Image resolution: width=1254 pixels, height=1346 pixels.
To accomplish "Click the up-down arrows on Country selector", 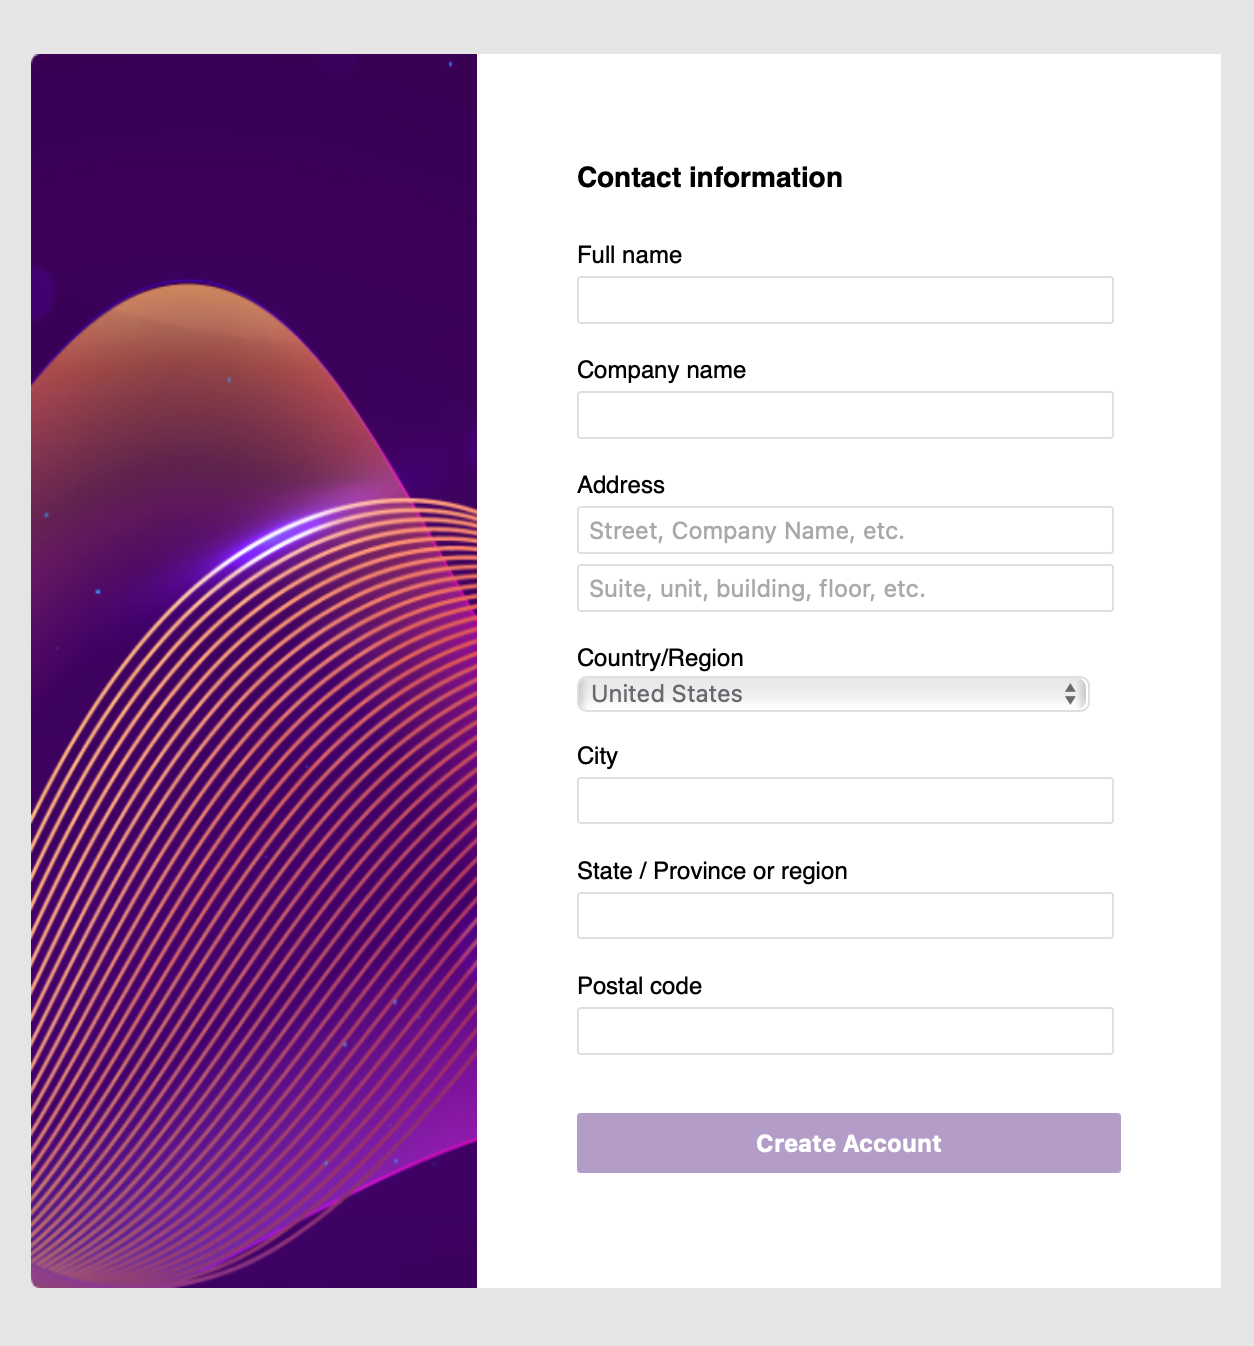I will coord(1070,694).
